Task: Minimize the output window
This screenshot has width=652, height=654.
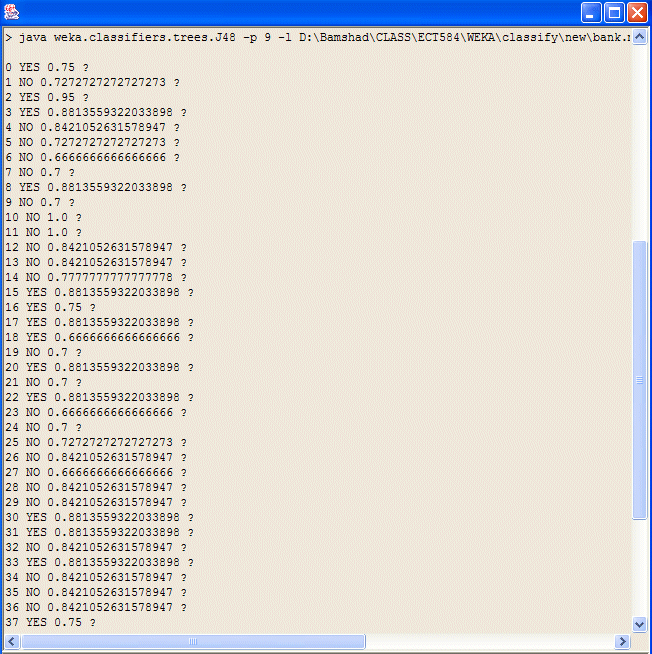Action: (x=591, y=13)
